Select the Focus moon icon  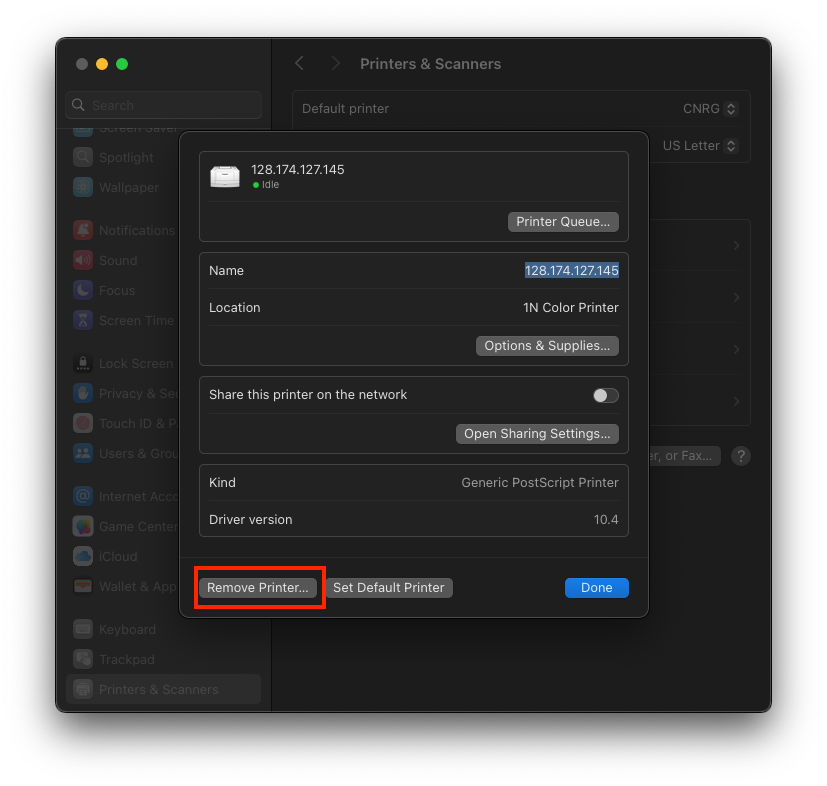[x=84, y=290]
